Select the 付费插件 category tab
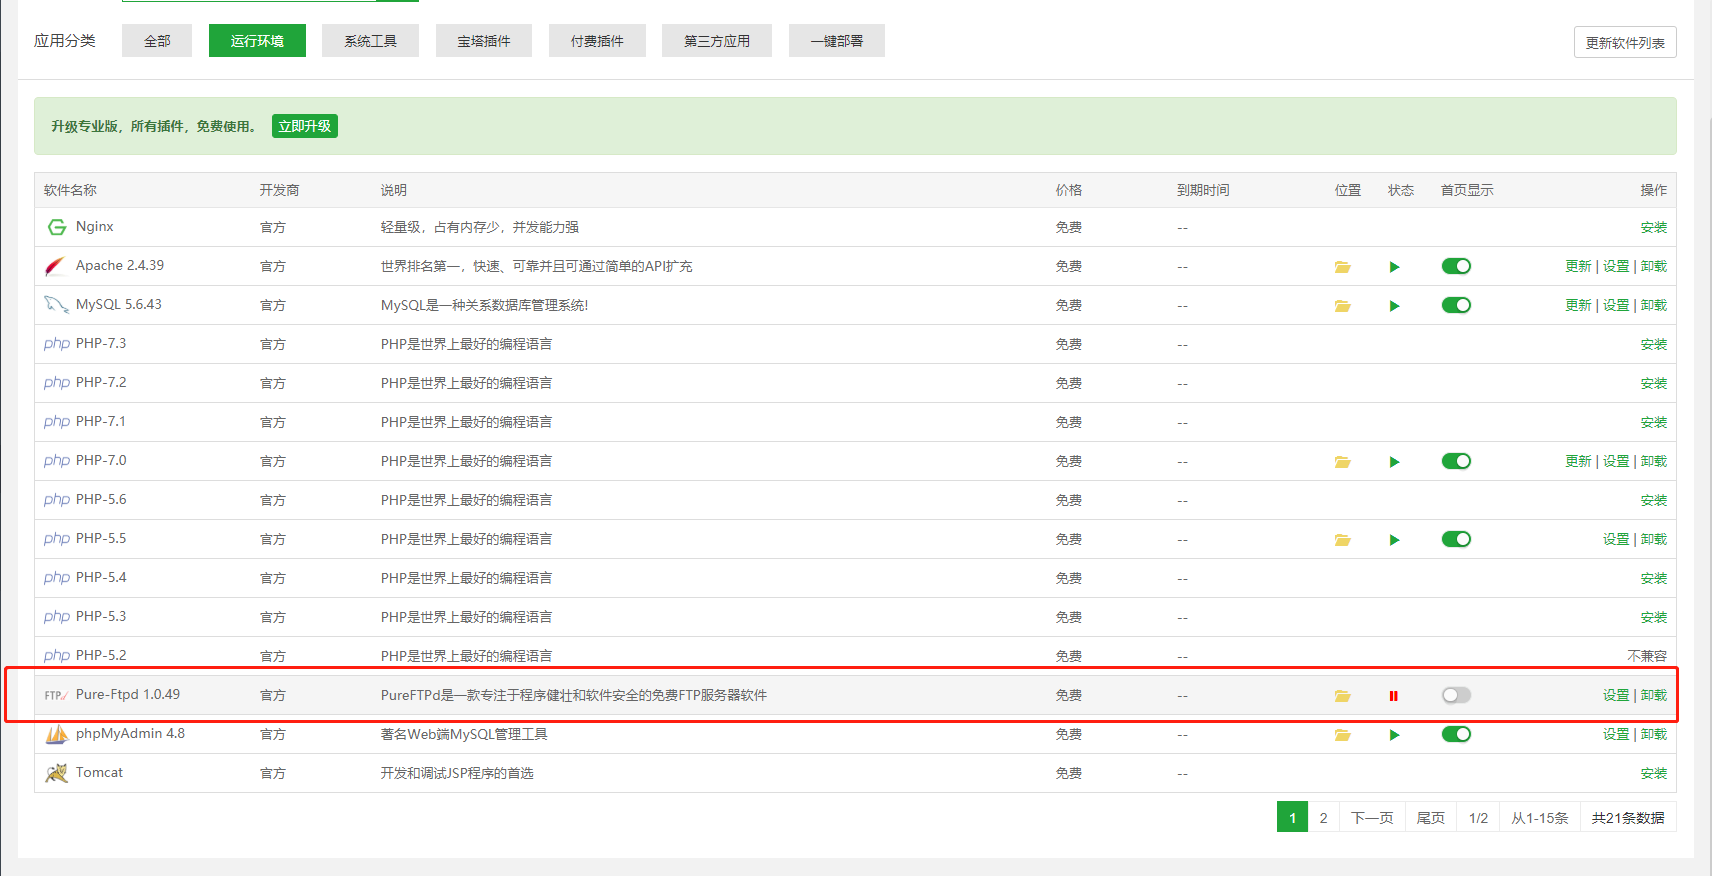The height and width of the screenshot is (876, 1712). tap(597, 41)
